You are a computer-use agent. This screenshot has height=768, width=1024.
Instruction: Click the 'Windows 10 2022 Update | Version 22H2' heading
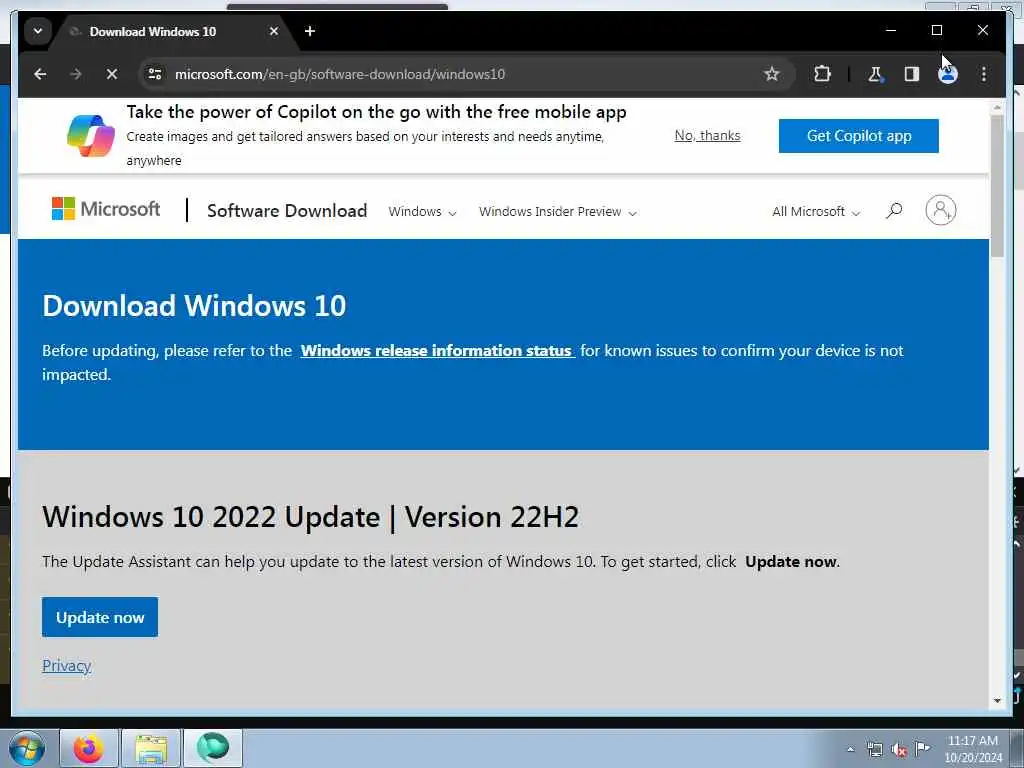pyautogui.click(x=311, y=517)
